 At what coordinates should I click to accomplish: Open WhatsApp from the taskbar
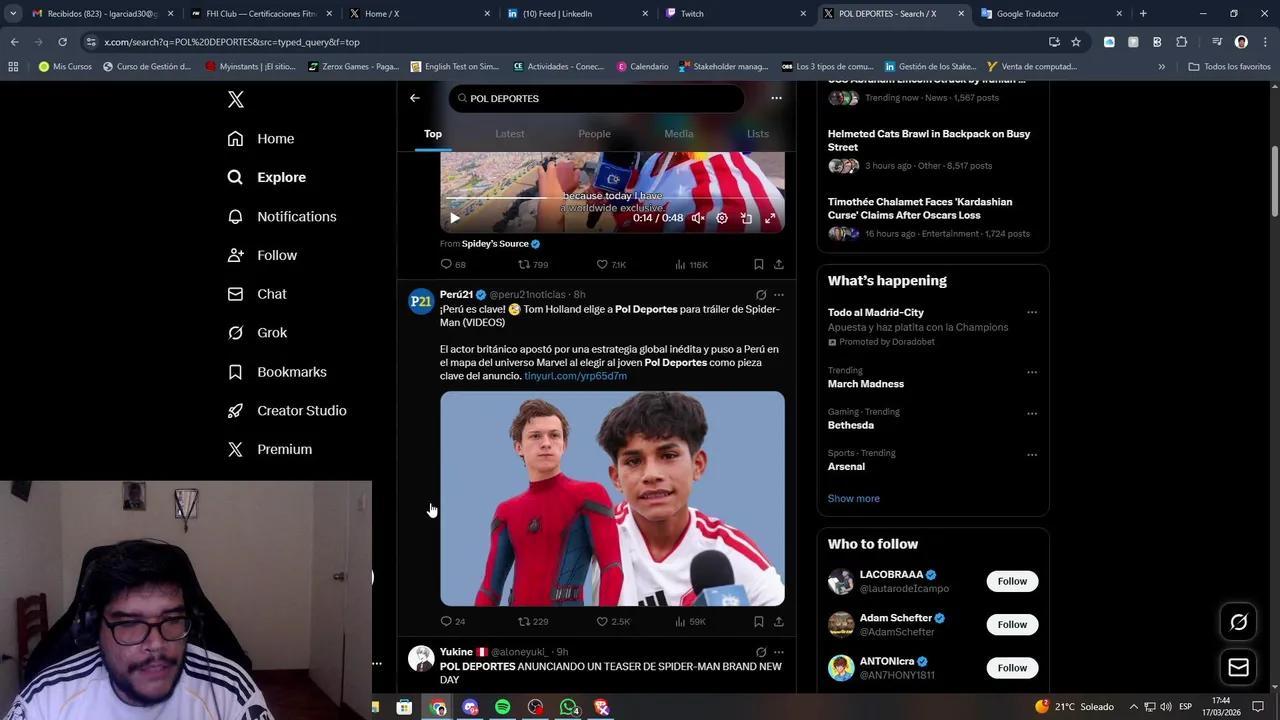point(569,707)
